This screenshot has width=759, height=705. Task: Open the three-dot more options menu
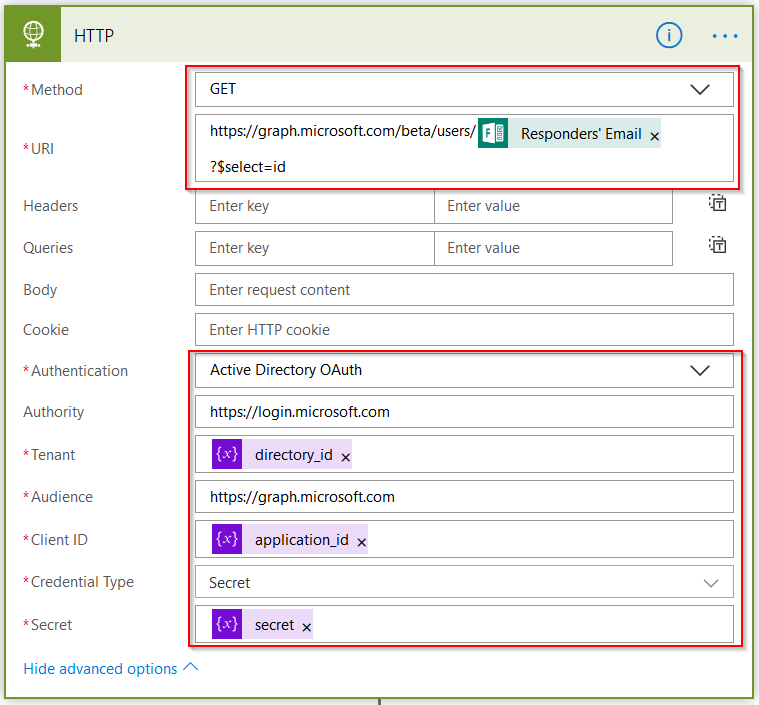[725, 36]
